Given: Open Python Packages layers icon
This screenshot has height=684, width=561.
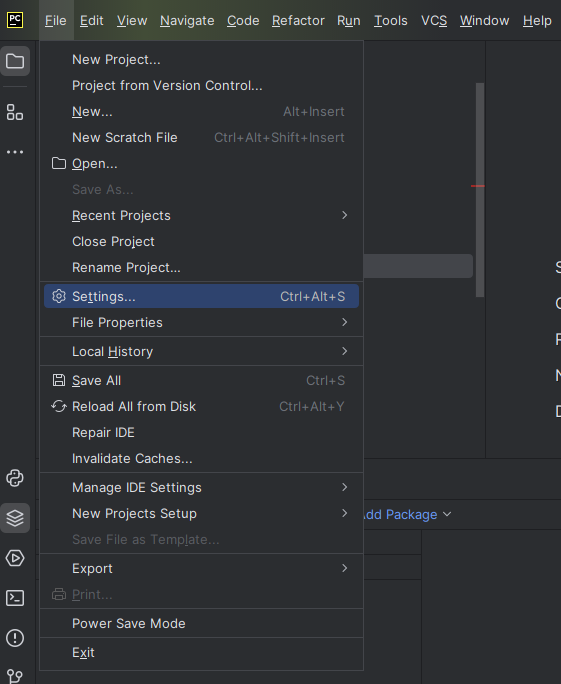Looking at the screenshot, I should [15, 518].
